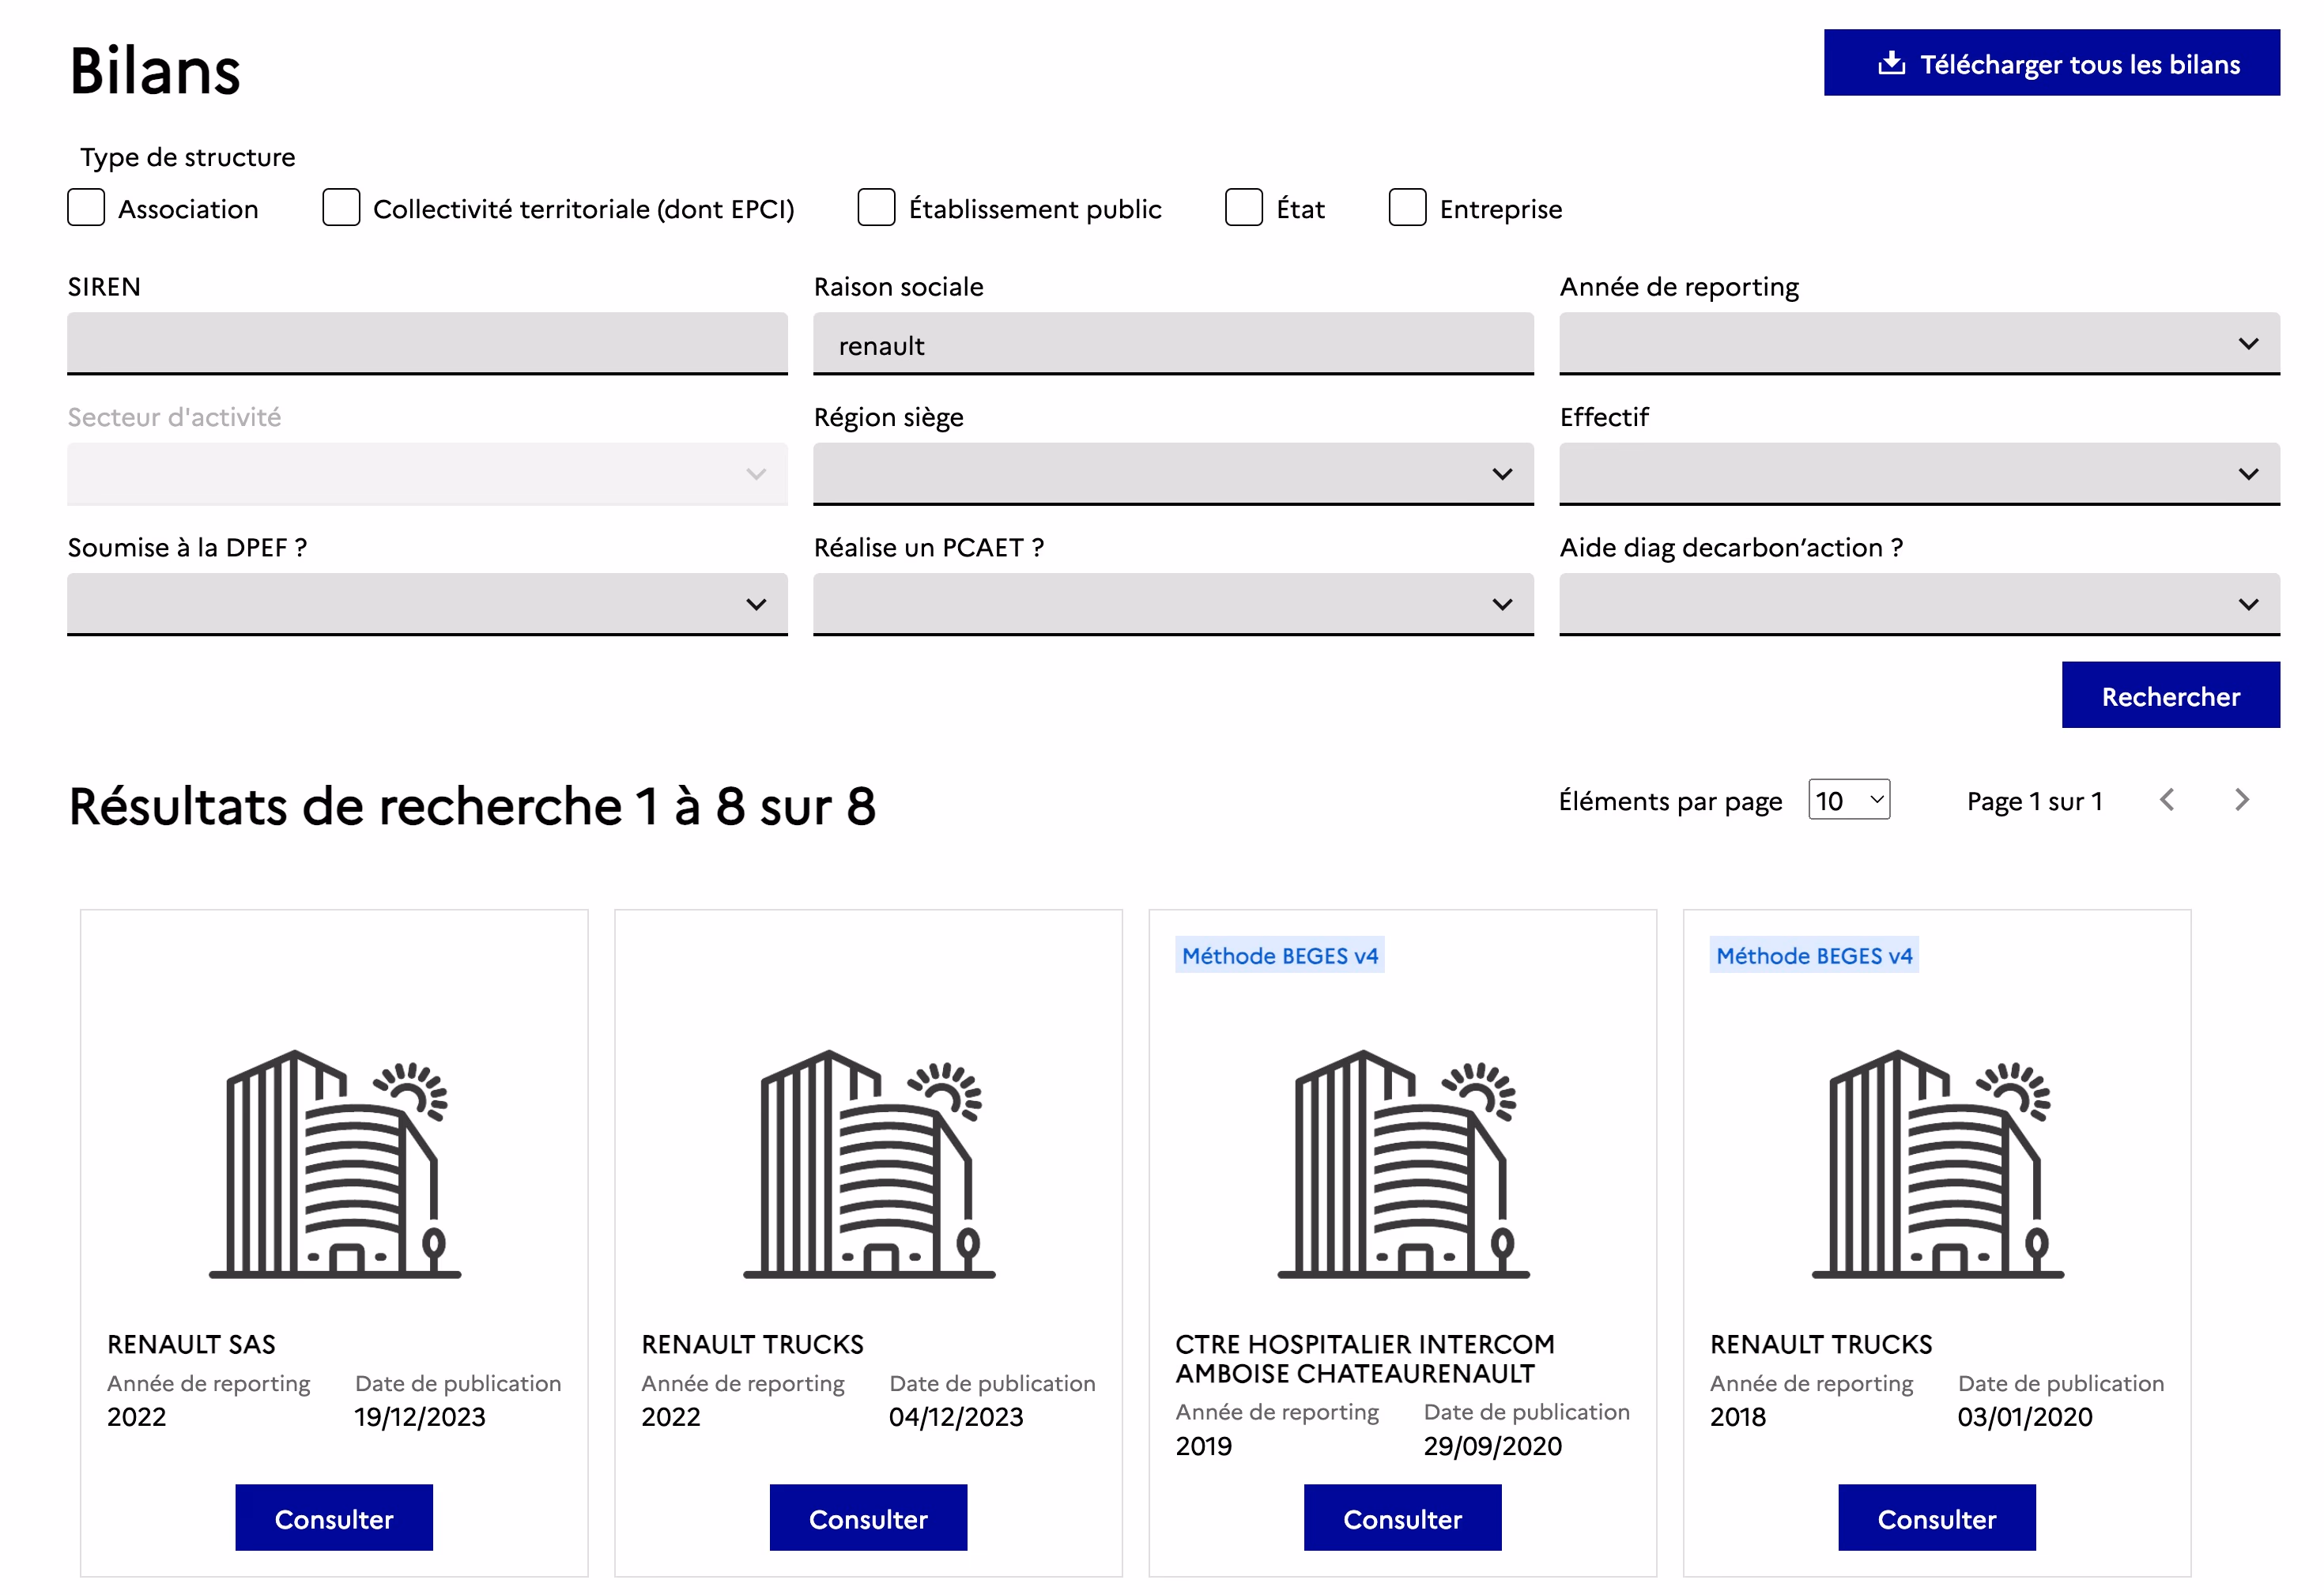Click the Méthode BEGES v4 badge

coord(1280,955)
